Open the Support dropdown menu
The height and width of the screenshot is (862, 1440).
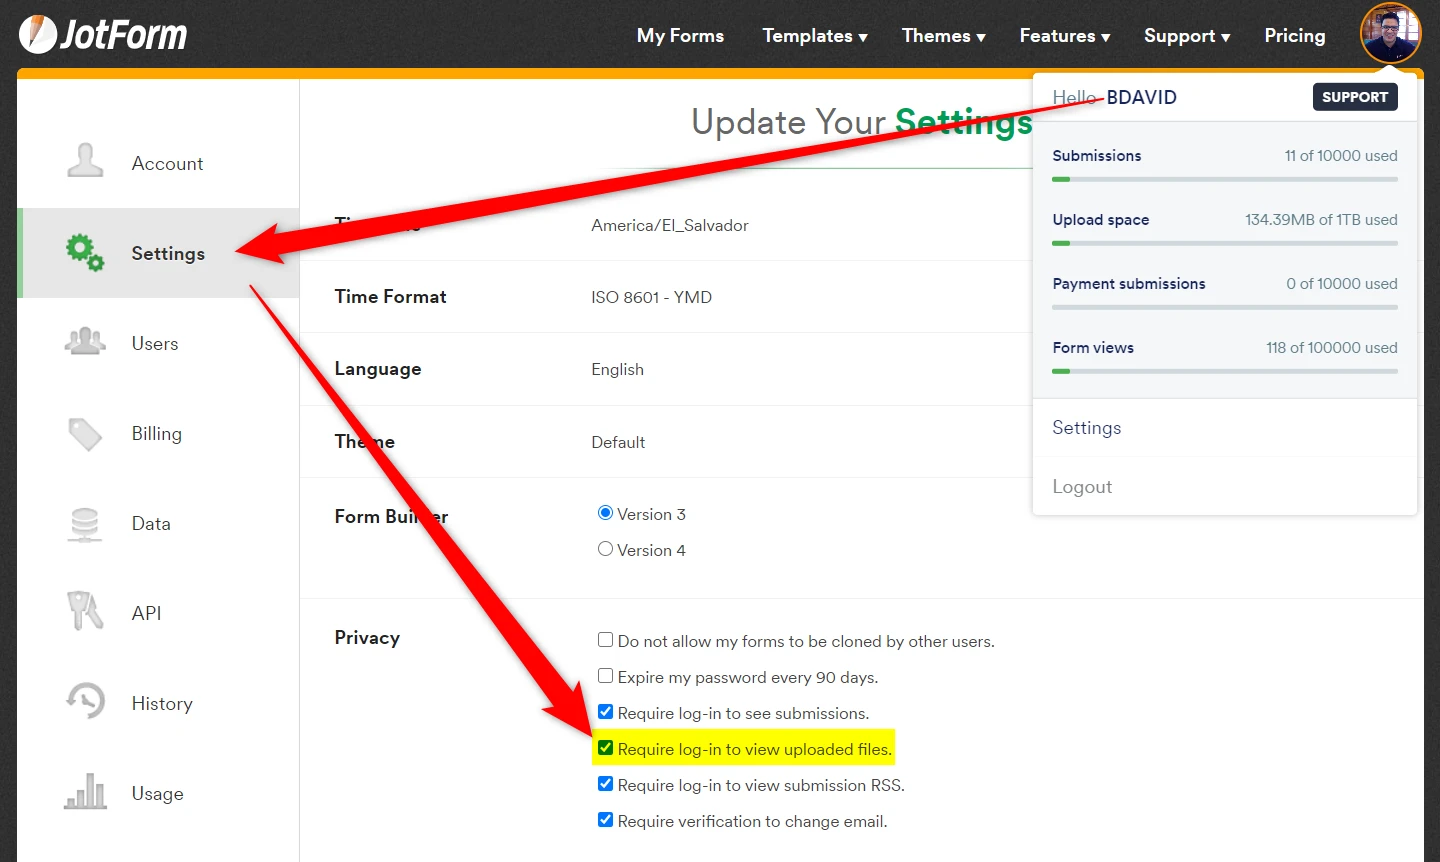[1186, 36]
